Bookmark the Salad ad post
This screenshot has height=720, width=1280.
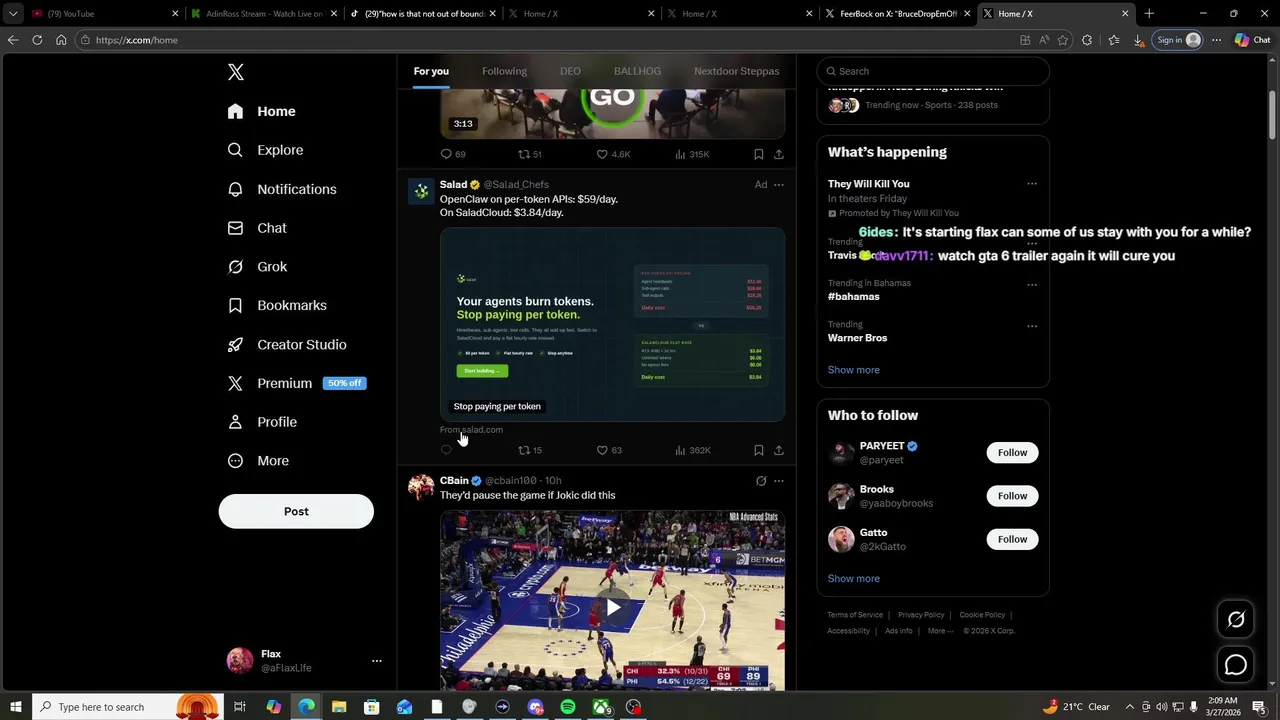tap(759, 450)
